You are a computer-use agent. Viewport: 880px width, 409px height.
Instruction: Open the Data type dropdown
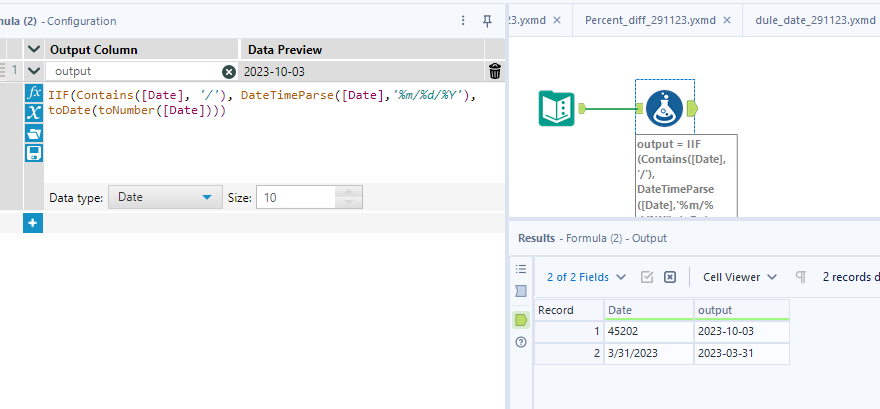[x=165, y=198]
